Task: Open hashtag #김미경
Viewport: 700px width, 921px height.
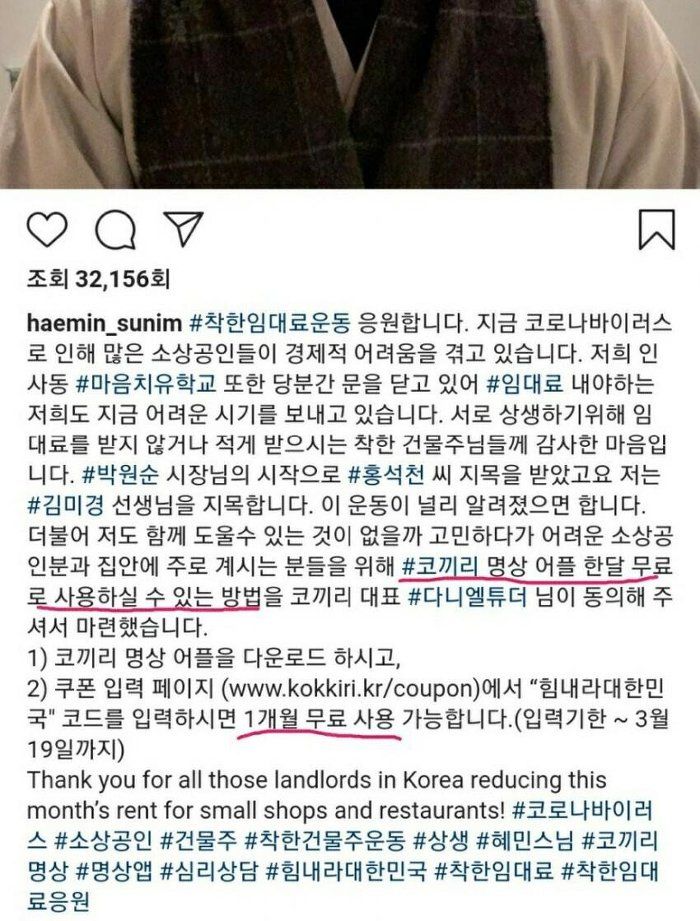Action: (66, 506)
